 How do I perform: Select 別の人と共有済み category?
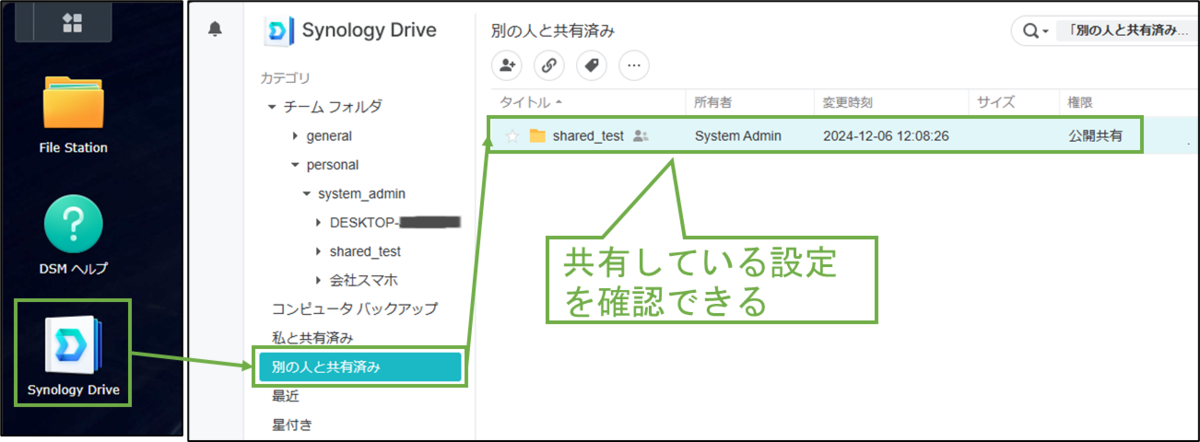point(360,367)
